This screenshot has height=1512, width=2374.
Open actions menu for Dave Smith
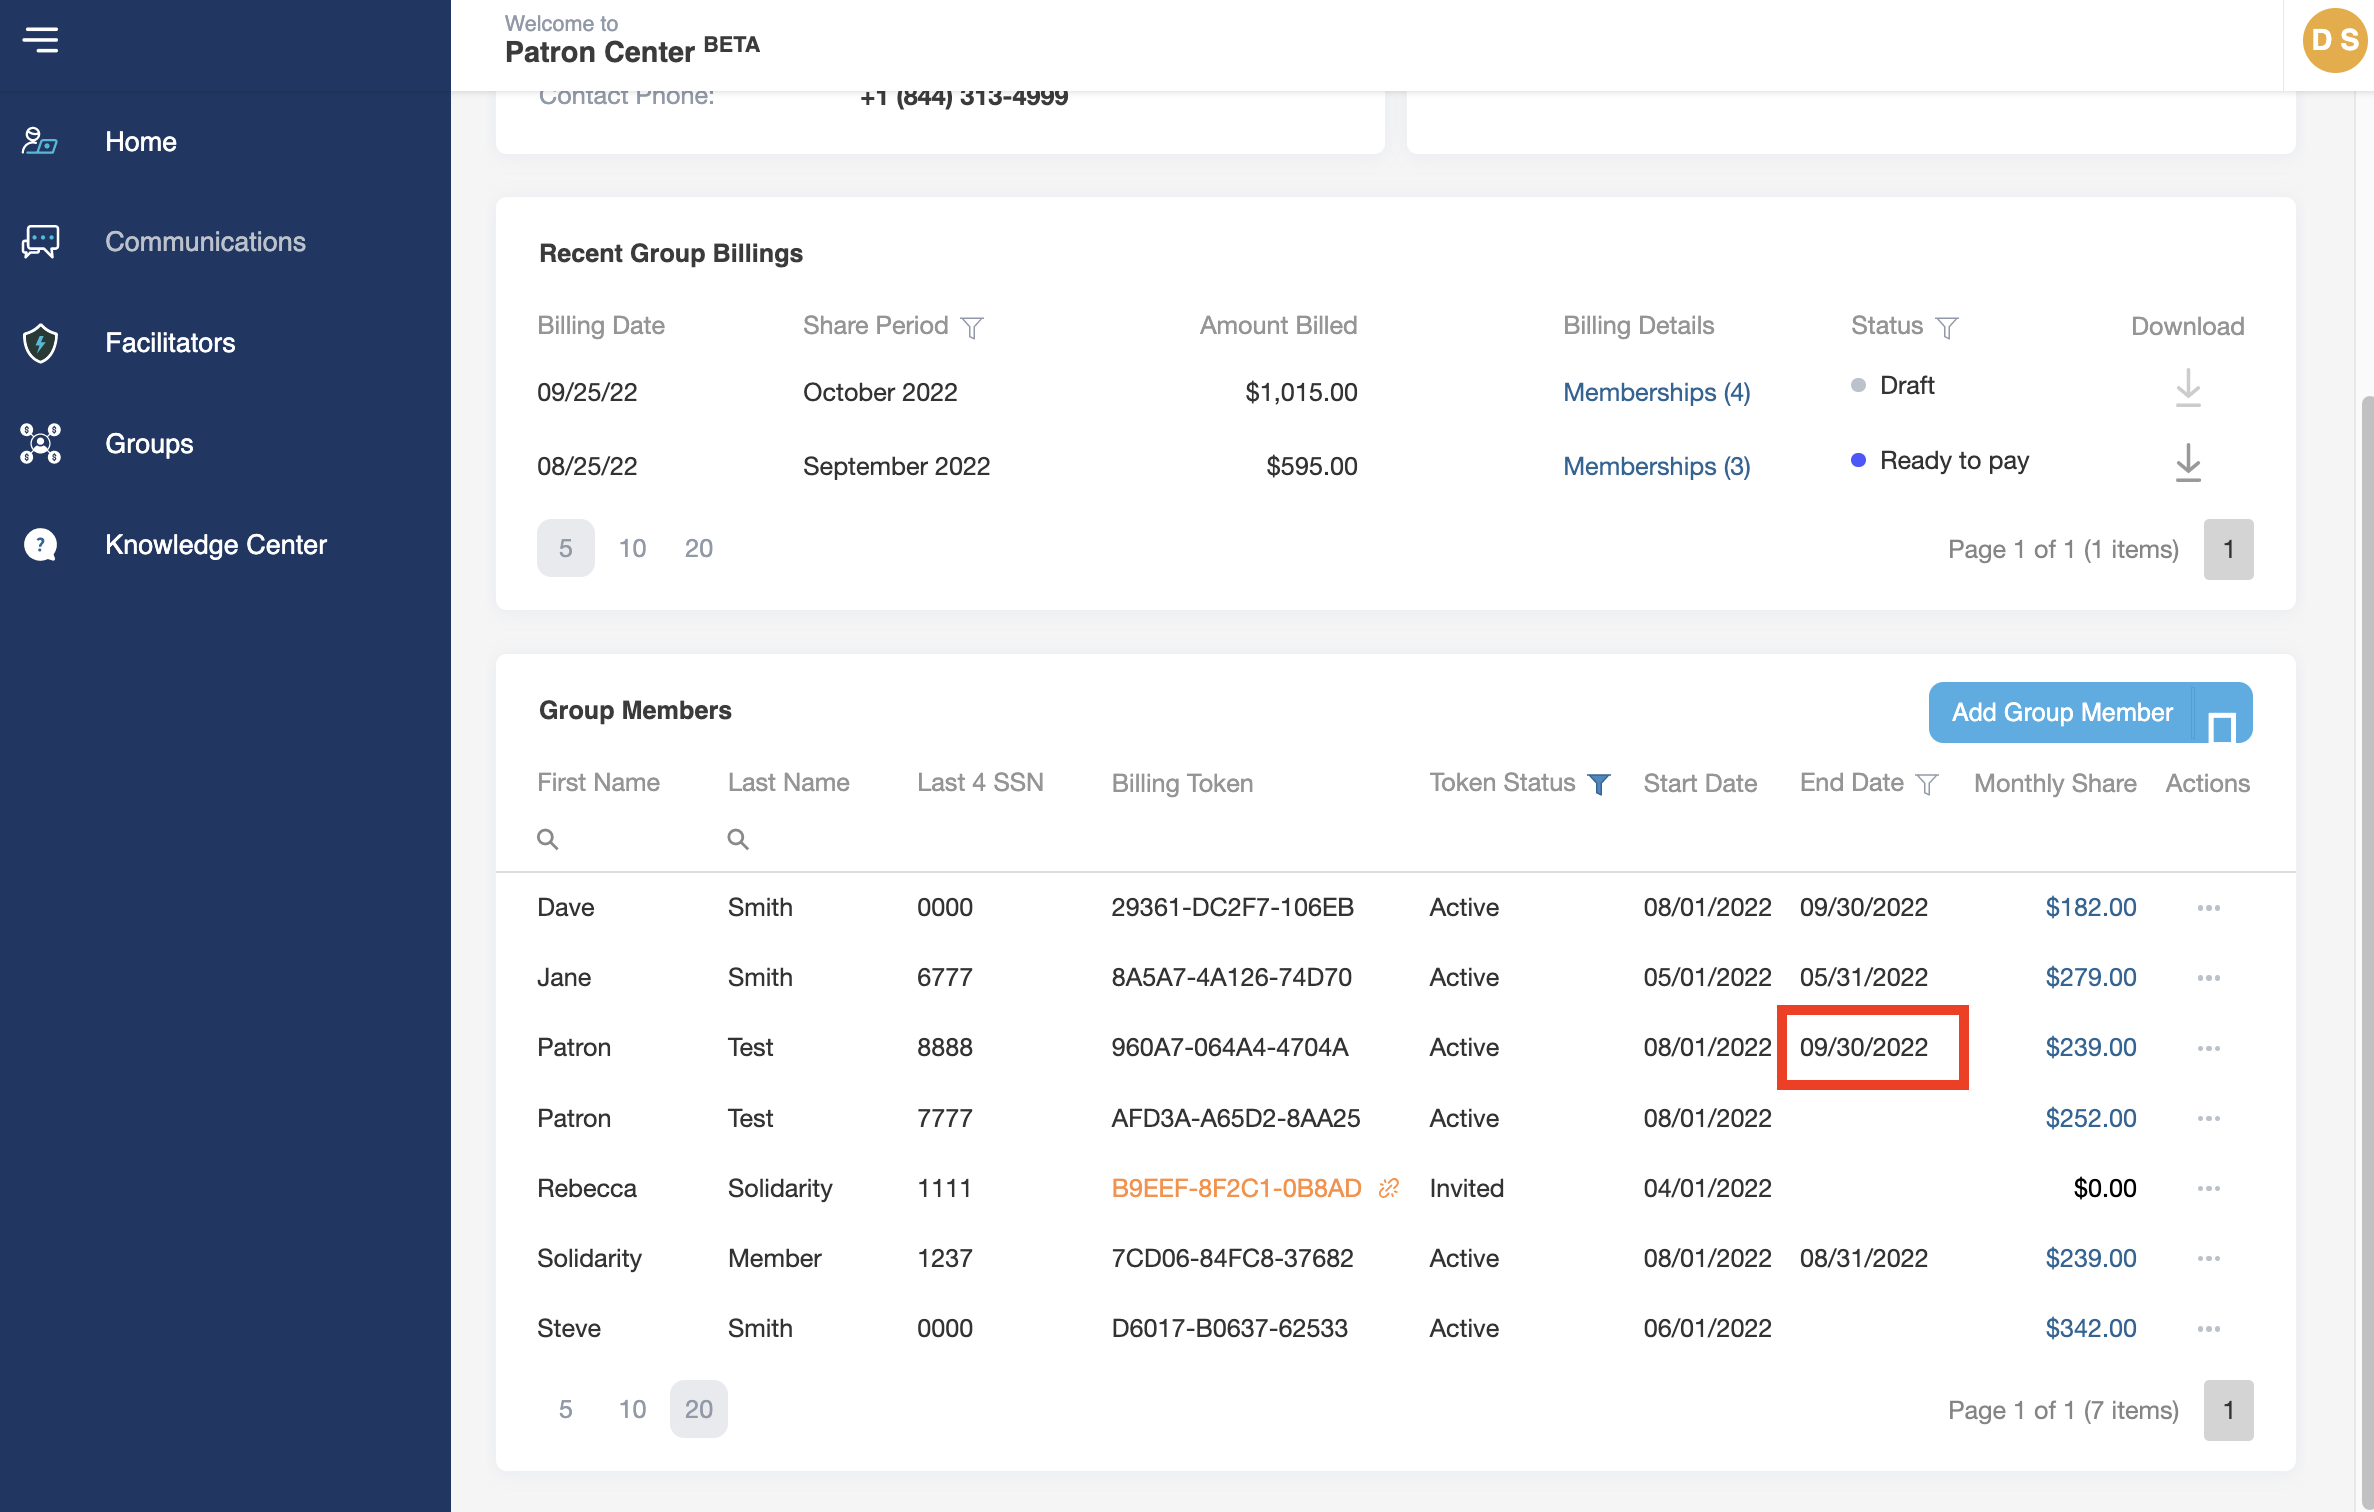(x=2208, y=908)
